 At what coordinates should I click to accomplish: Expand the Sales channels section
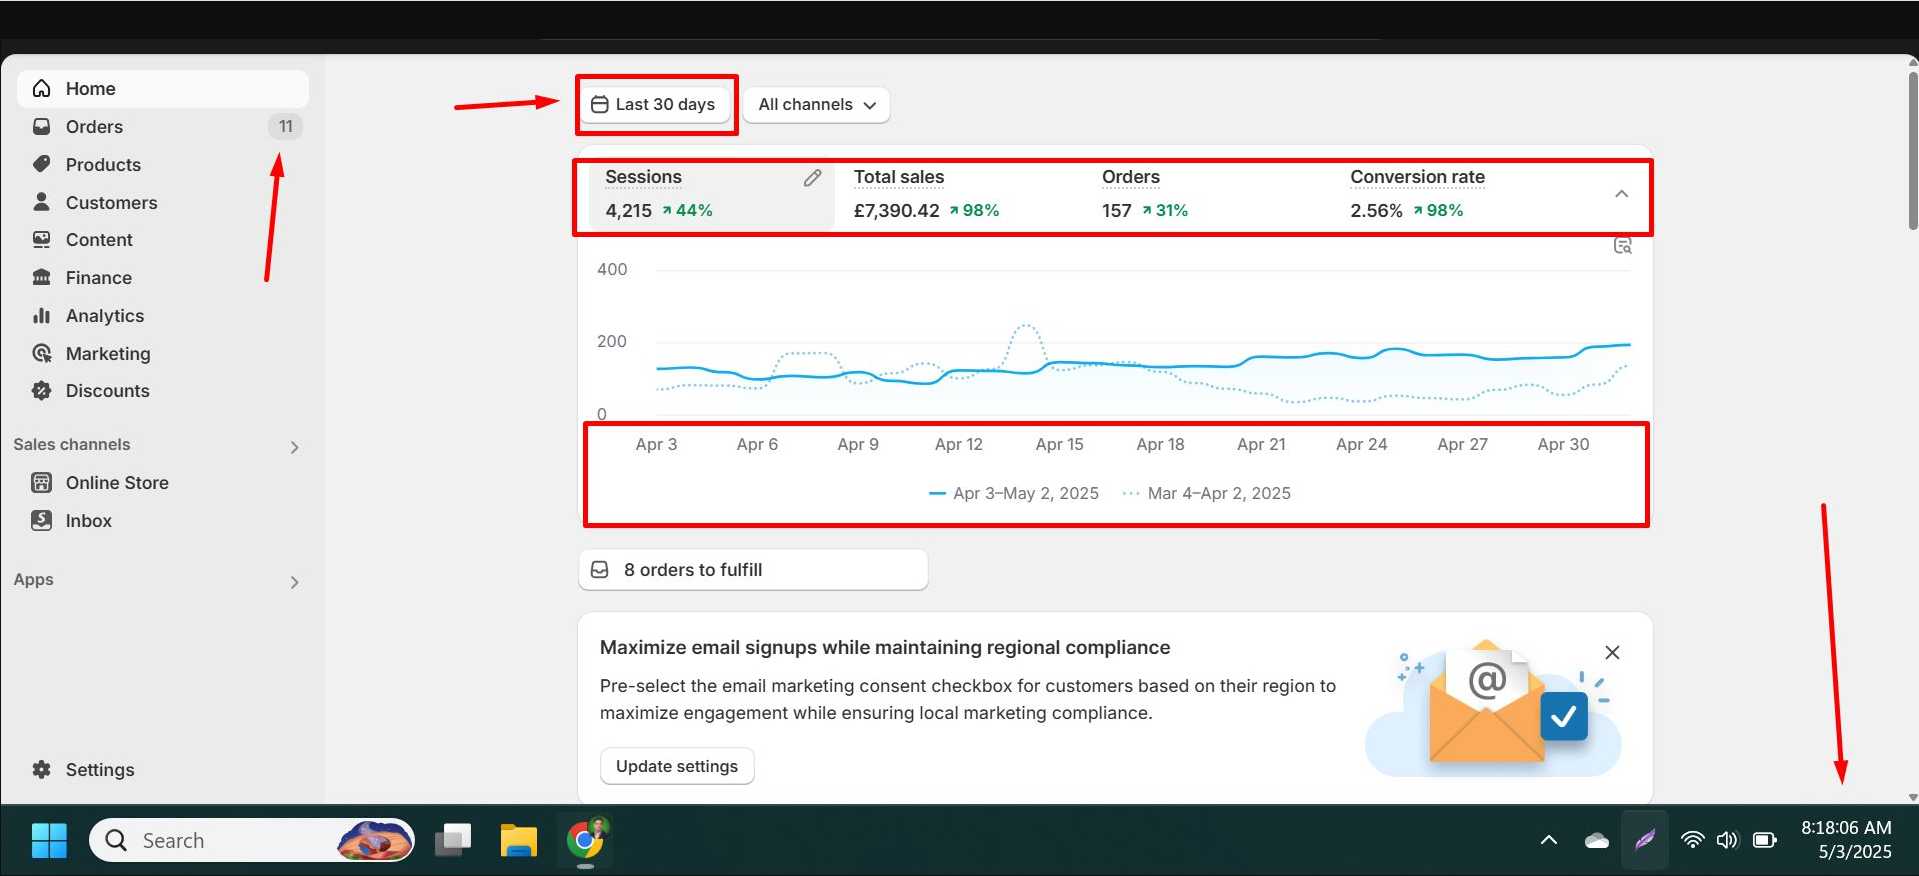pyautogui.click(x=294, y=447)
